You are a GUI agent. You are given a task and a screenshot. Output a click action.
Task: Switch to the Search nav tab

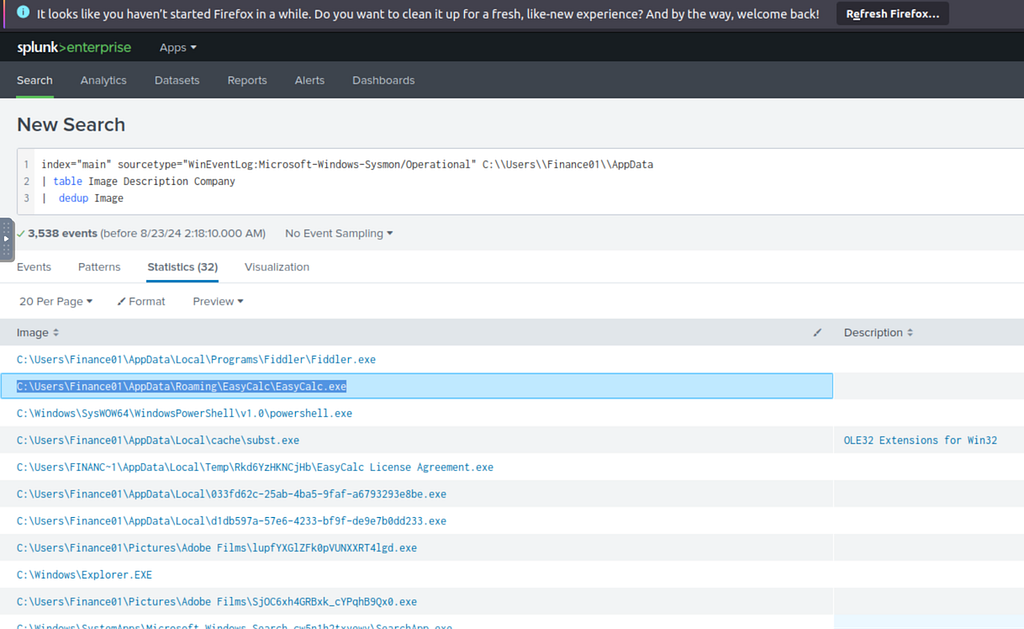35,80
